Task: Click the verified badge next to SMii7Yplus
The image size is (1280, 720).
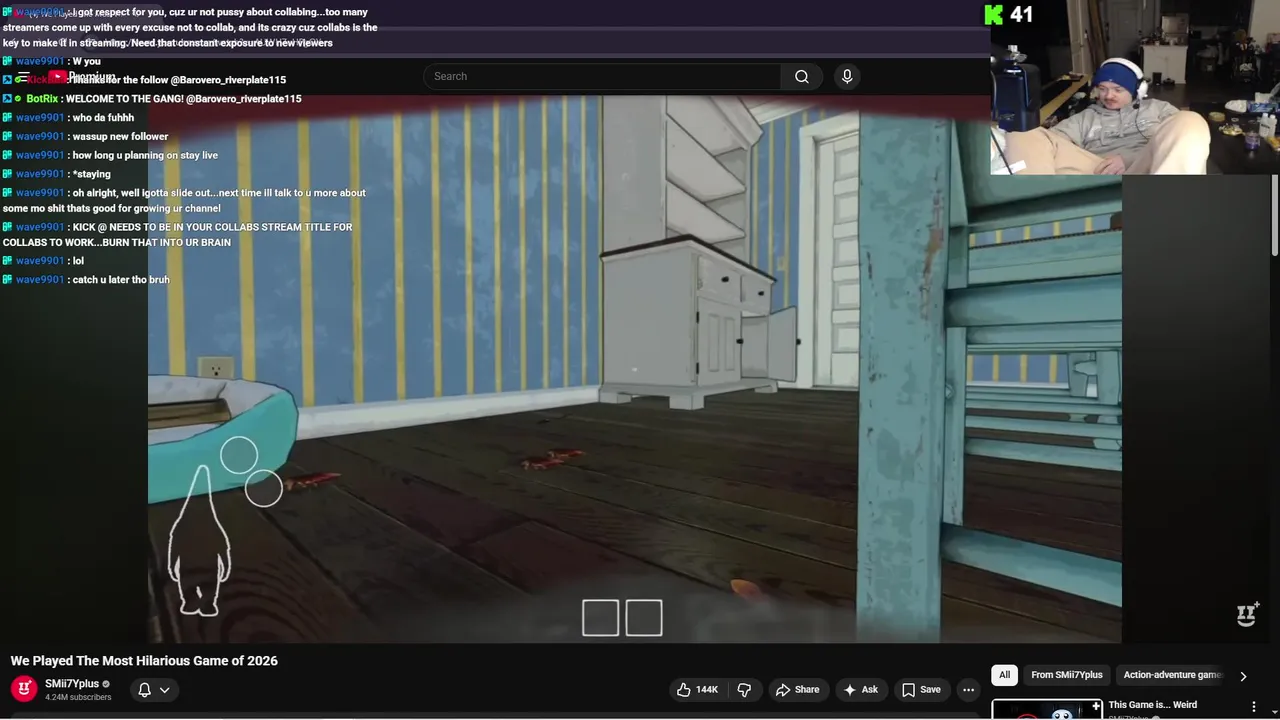Action: point(106,685)
